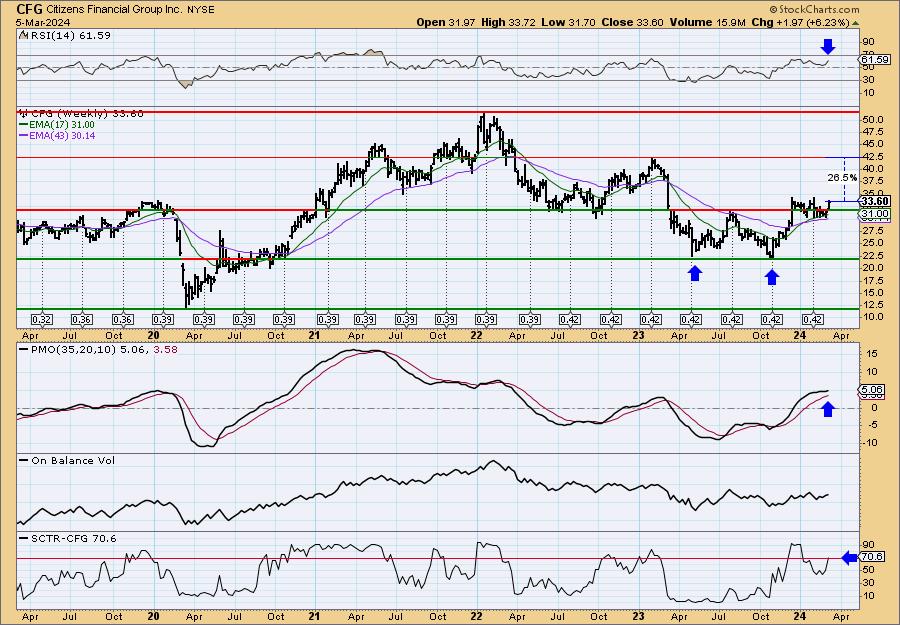Click the 0.32 dividend marker
This screenshot has width=900, height=625.
[42, 320]
